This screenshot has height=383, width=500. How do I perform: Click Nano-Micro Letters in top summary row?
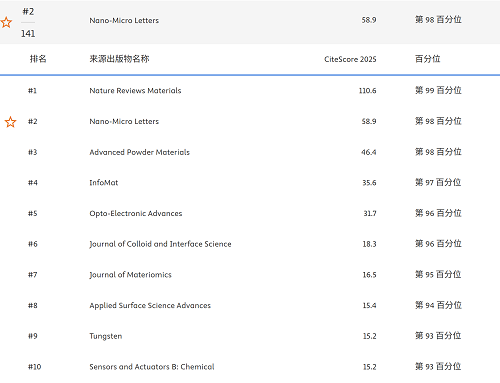124,20
